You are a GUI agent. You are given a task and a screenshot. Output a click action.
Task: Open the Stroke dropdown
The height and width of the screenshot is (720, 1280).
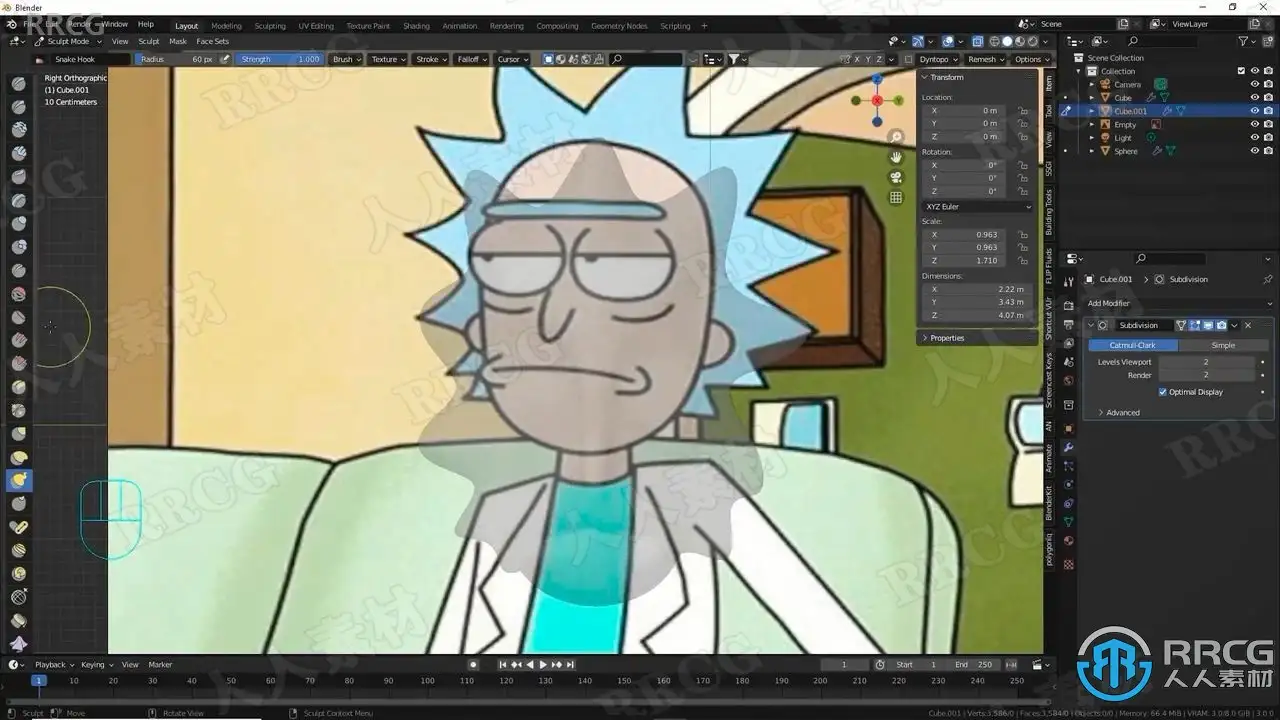[430, 59]
